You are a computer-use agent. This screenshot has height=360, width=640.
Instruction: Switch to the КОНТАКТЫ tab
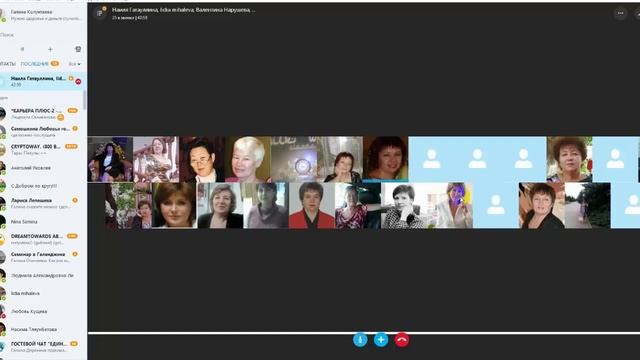(x=7, y=64)
